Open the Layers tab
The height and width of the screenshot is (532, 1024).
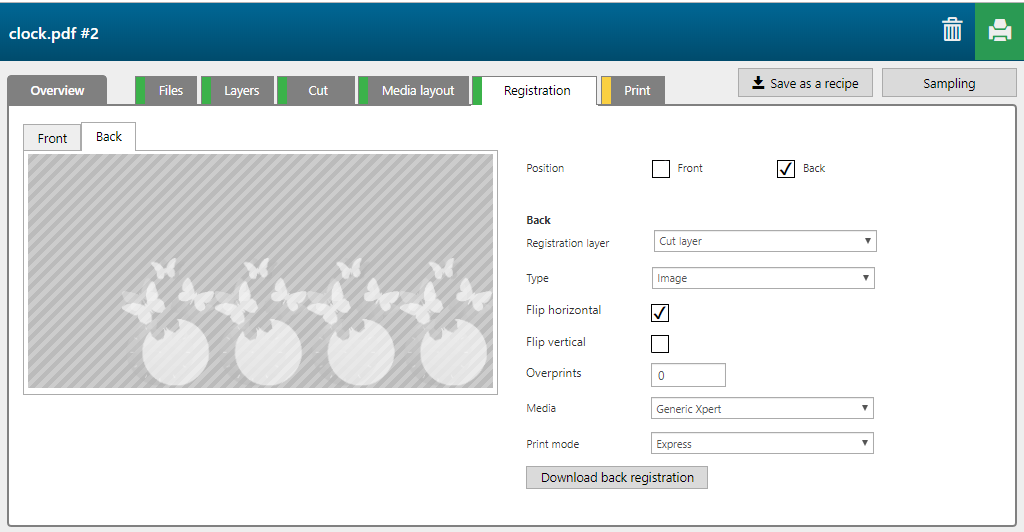pyautogui.click(x=238, y=91)
